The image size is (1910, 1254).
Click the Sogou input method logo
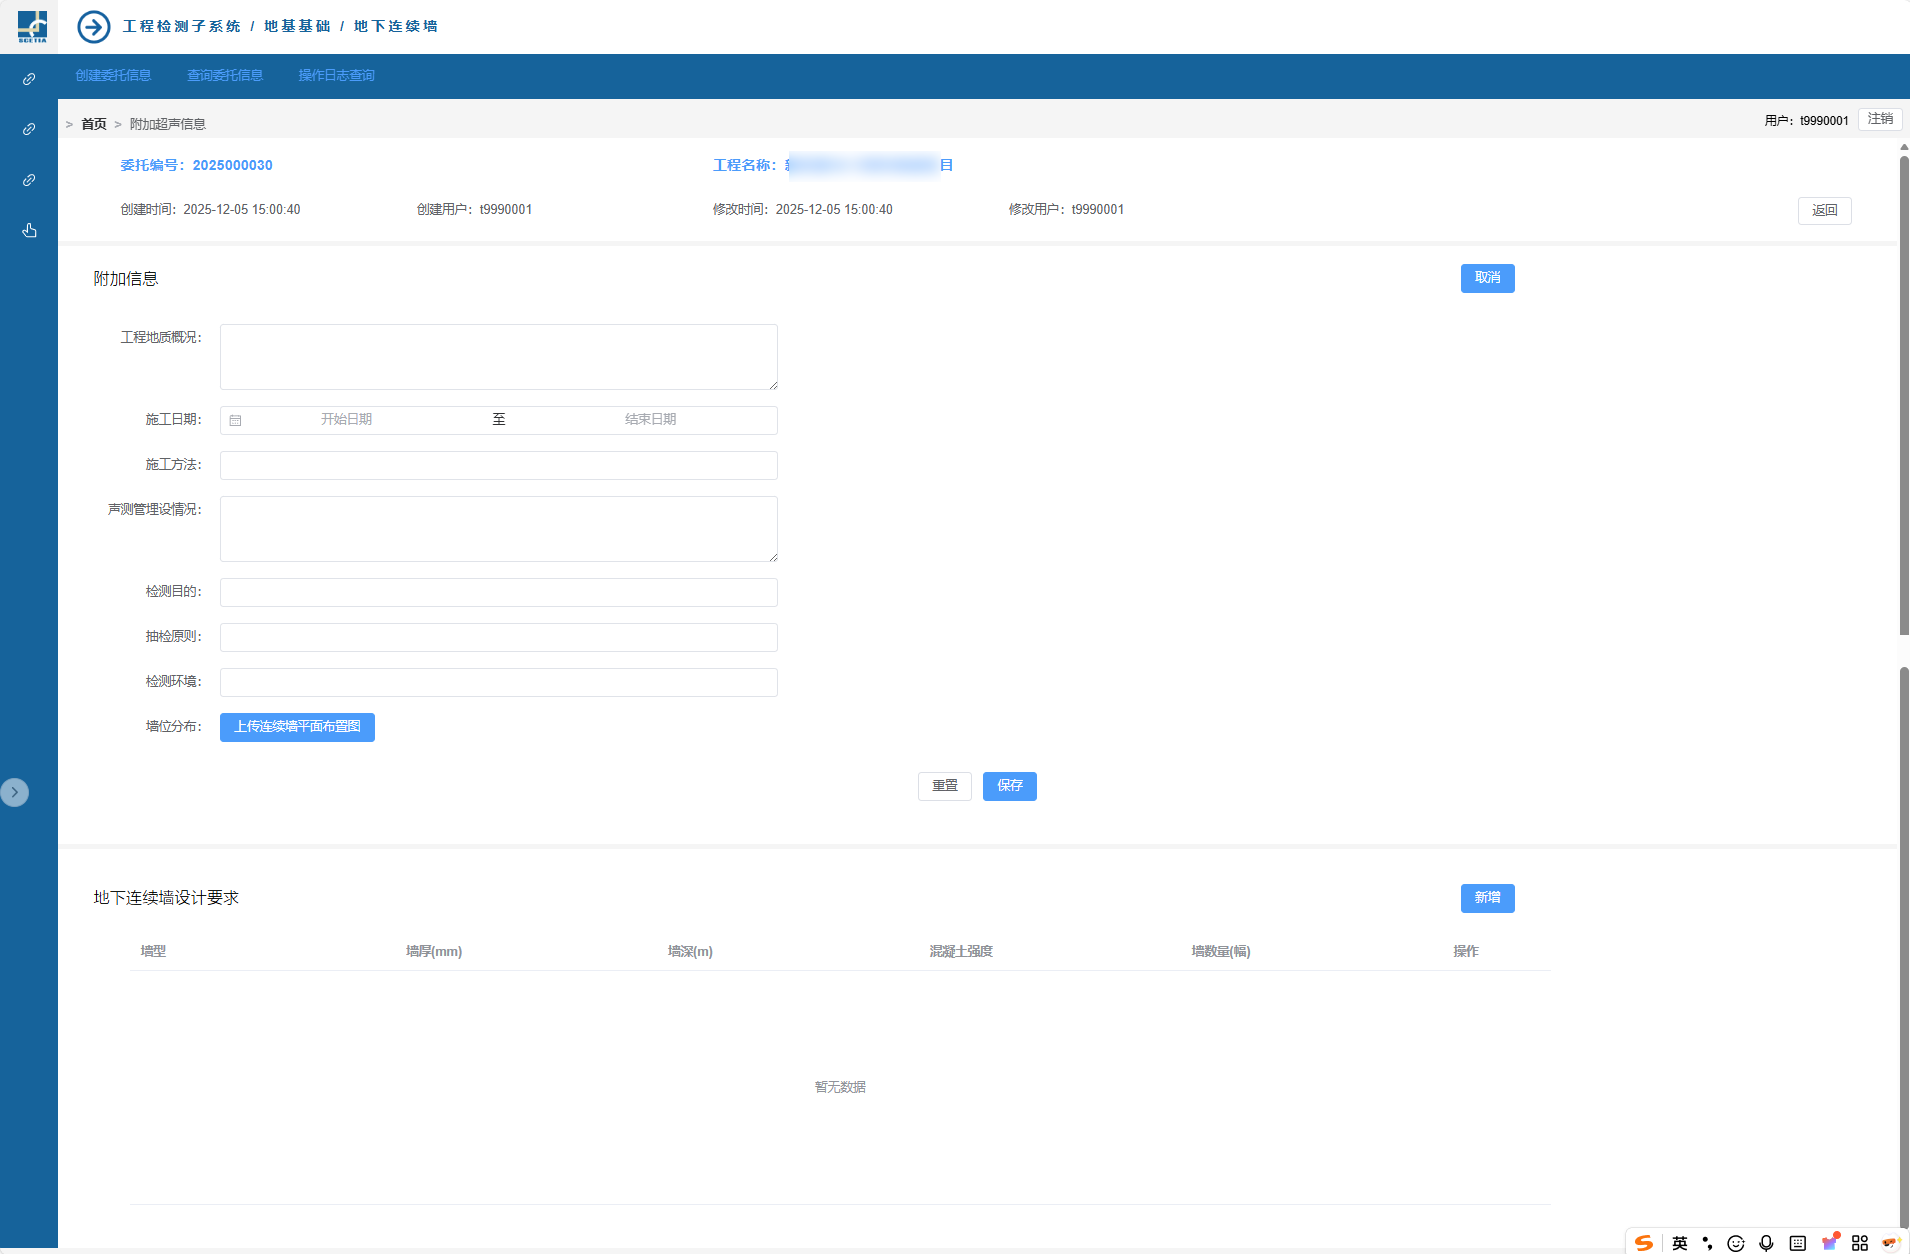[1644, 1243]
